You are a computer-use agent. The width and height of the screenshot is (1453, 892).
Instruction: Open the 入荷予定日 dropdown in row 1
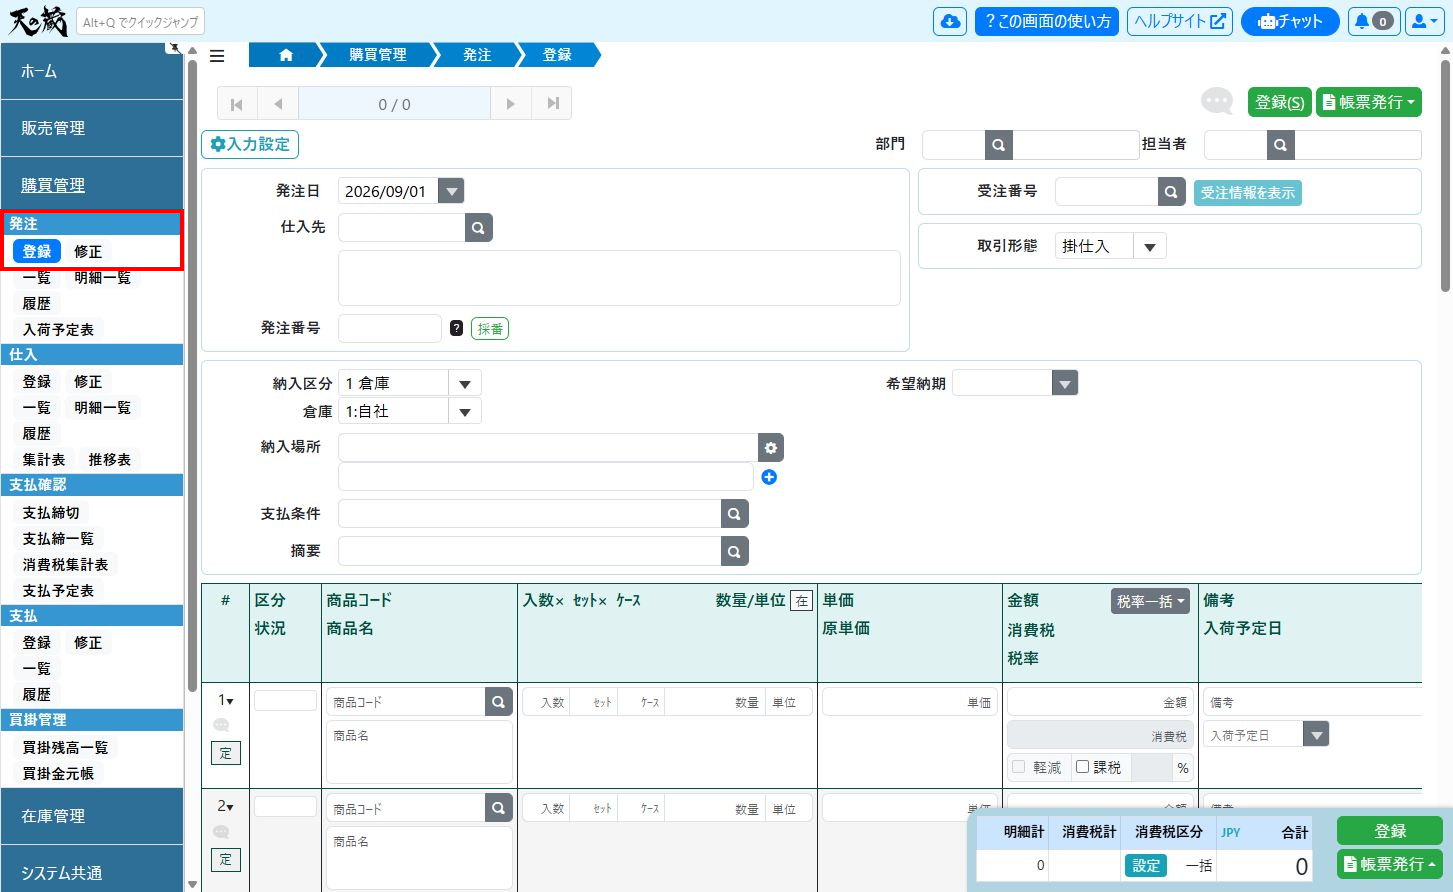(x=1316, y=735)
